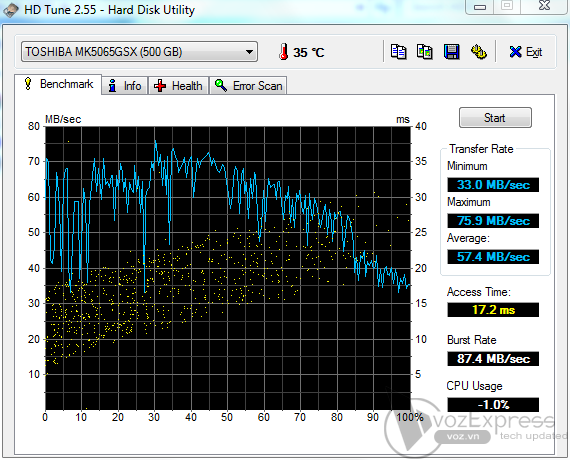Screen dimensions: 570x460
Task: Click the thermometer temperature icon
Action: 284,52
